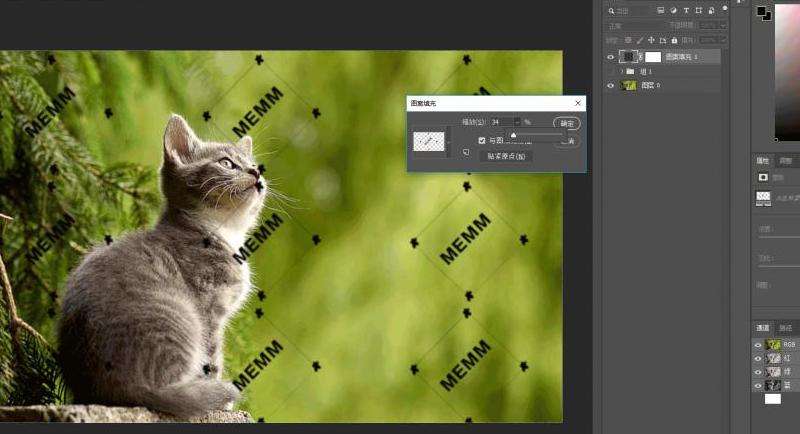Select the white mask channel thumbnail

(772, 399)
